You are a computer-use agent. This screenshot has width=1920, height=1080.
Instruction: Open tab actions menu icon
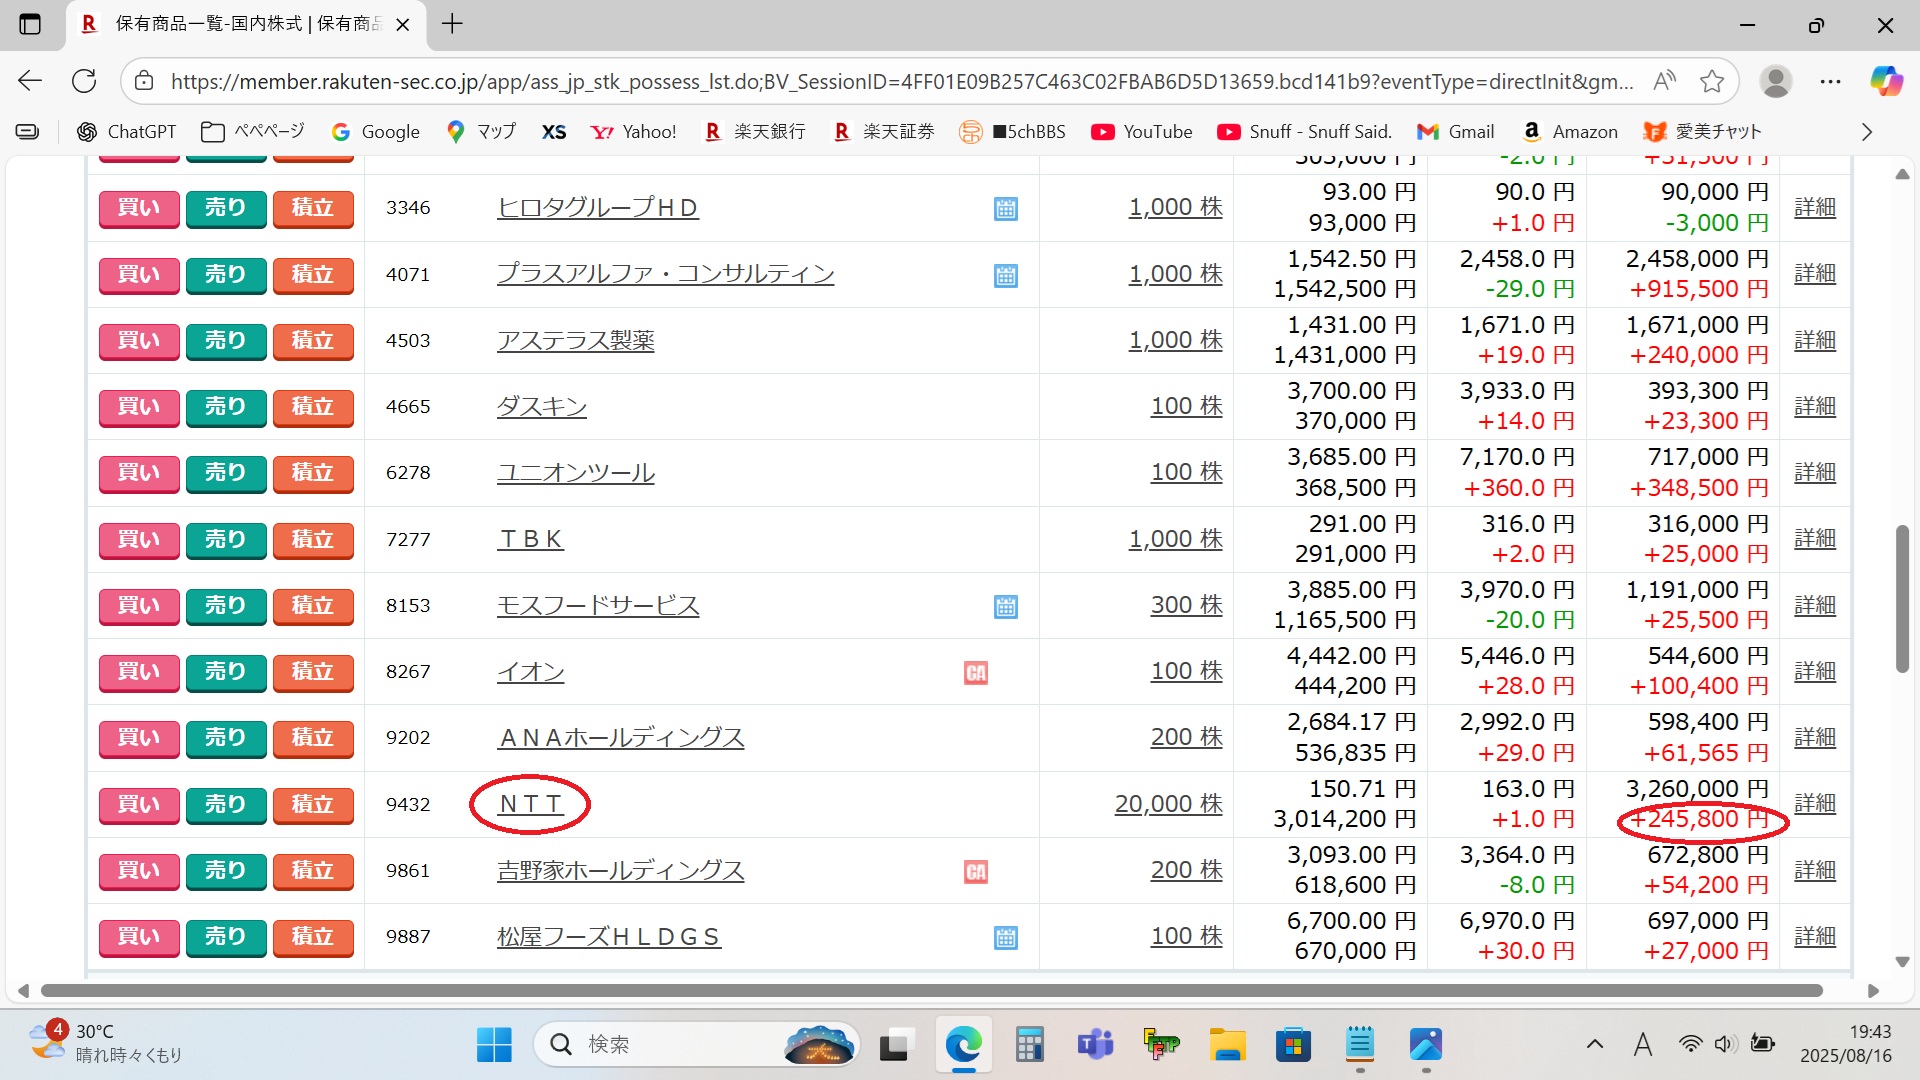(x=30, y=24)
